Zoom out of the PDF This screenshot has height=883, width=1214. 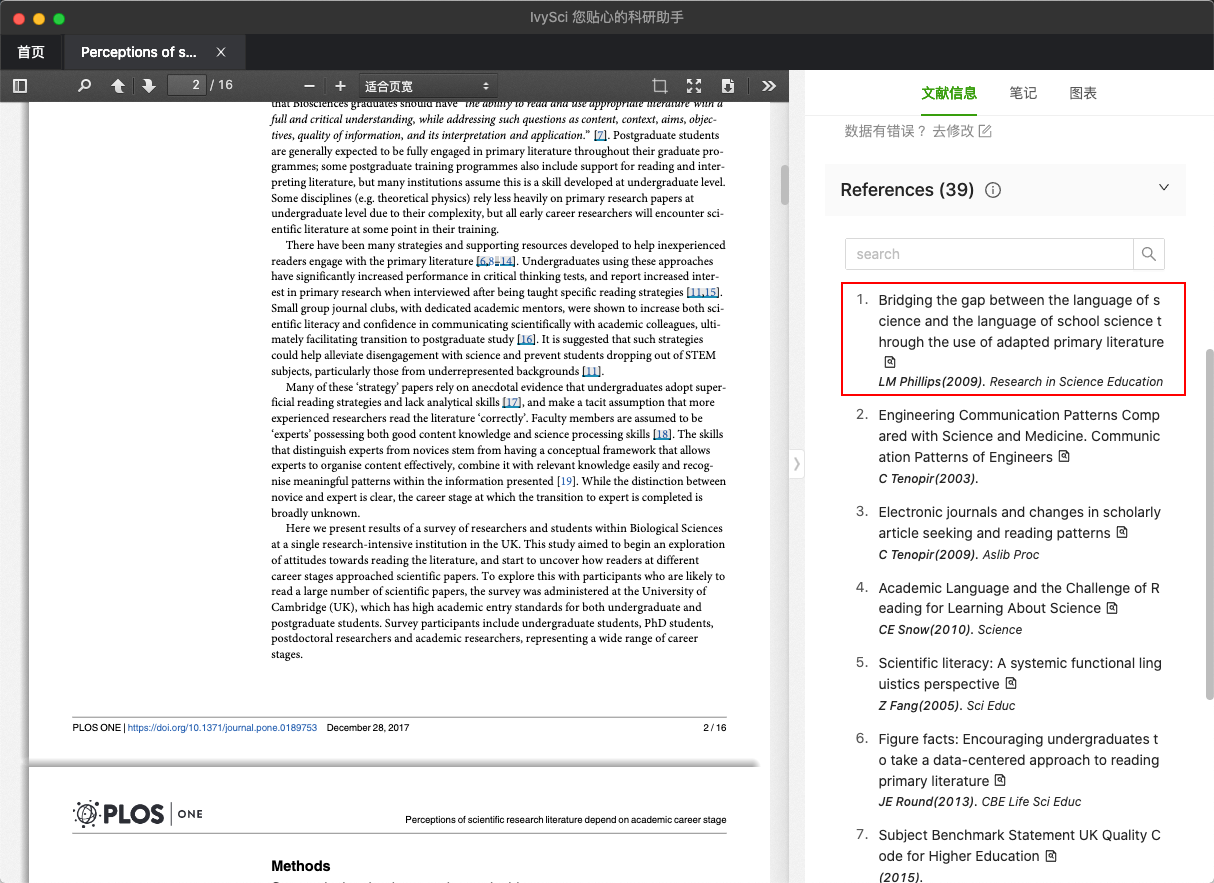point(310,86)
